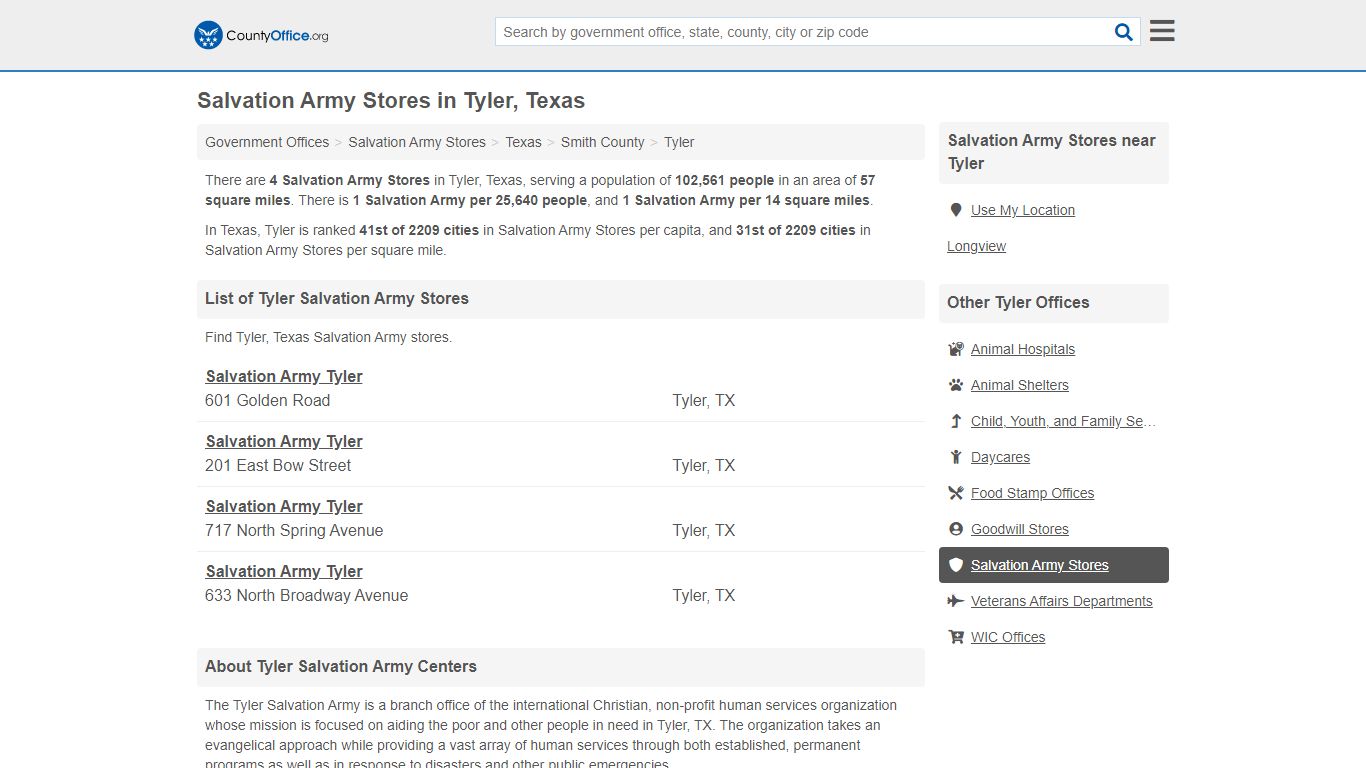The image size is (1366, 768).
Task: Click the List of Tyler Salvation Army Stores heading
Action: [337, 298]
